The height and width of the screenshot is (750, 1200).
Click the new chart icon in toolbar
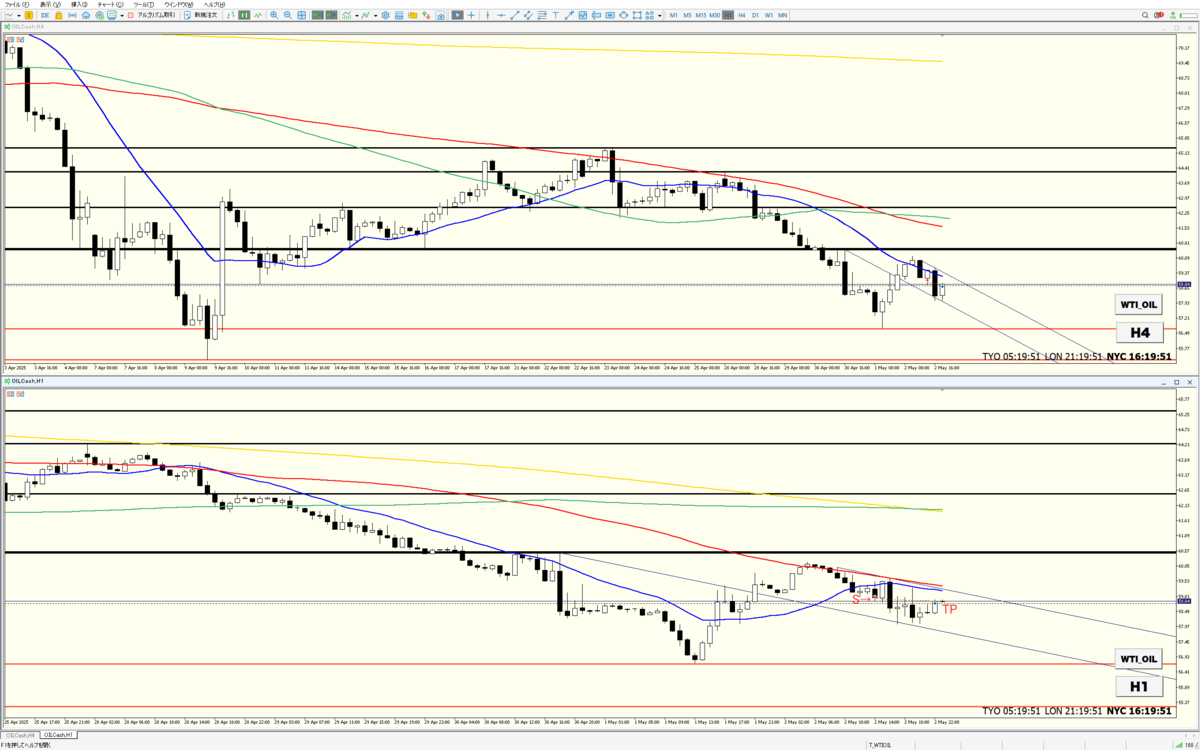pyautogui.click(x=9, y=15)
